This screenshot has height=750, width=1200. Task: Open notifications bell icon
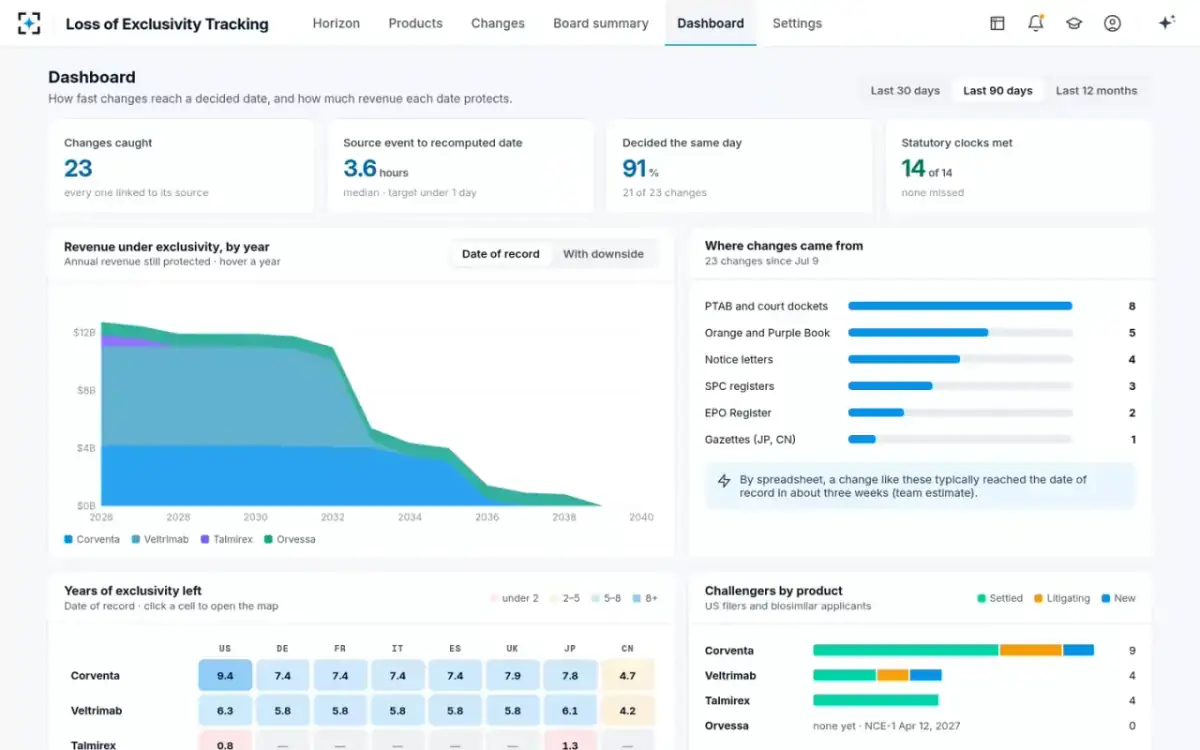click(x=1035, y=23)
